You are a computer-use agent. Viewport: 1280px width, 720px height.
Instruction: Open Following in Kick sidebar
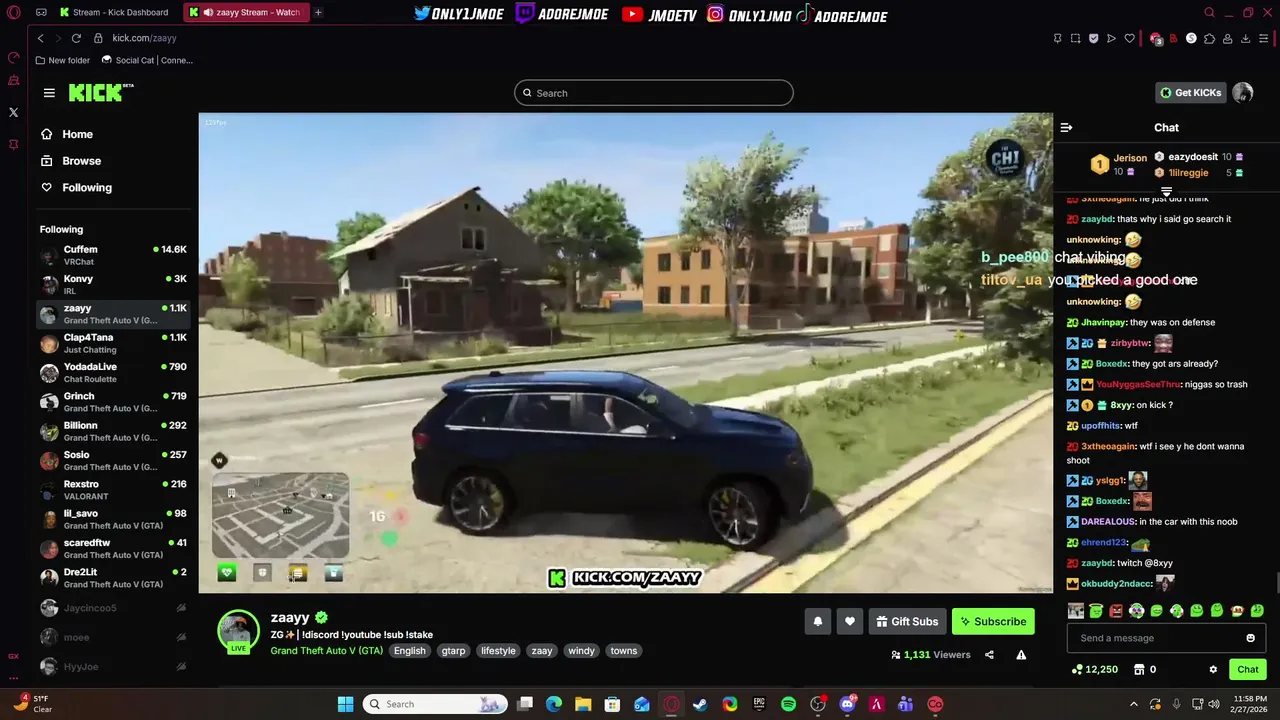76,188
